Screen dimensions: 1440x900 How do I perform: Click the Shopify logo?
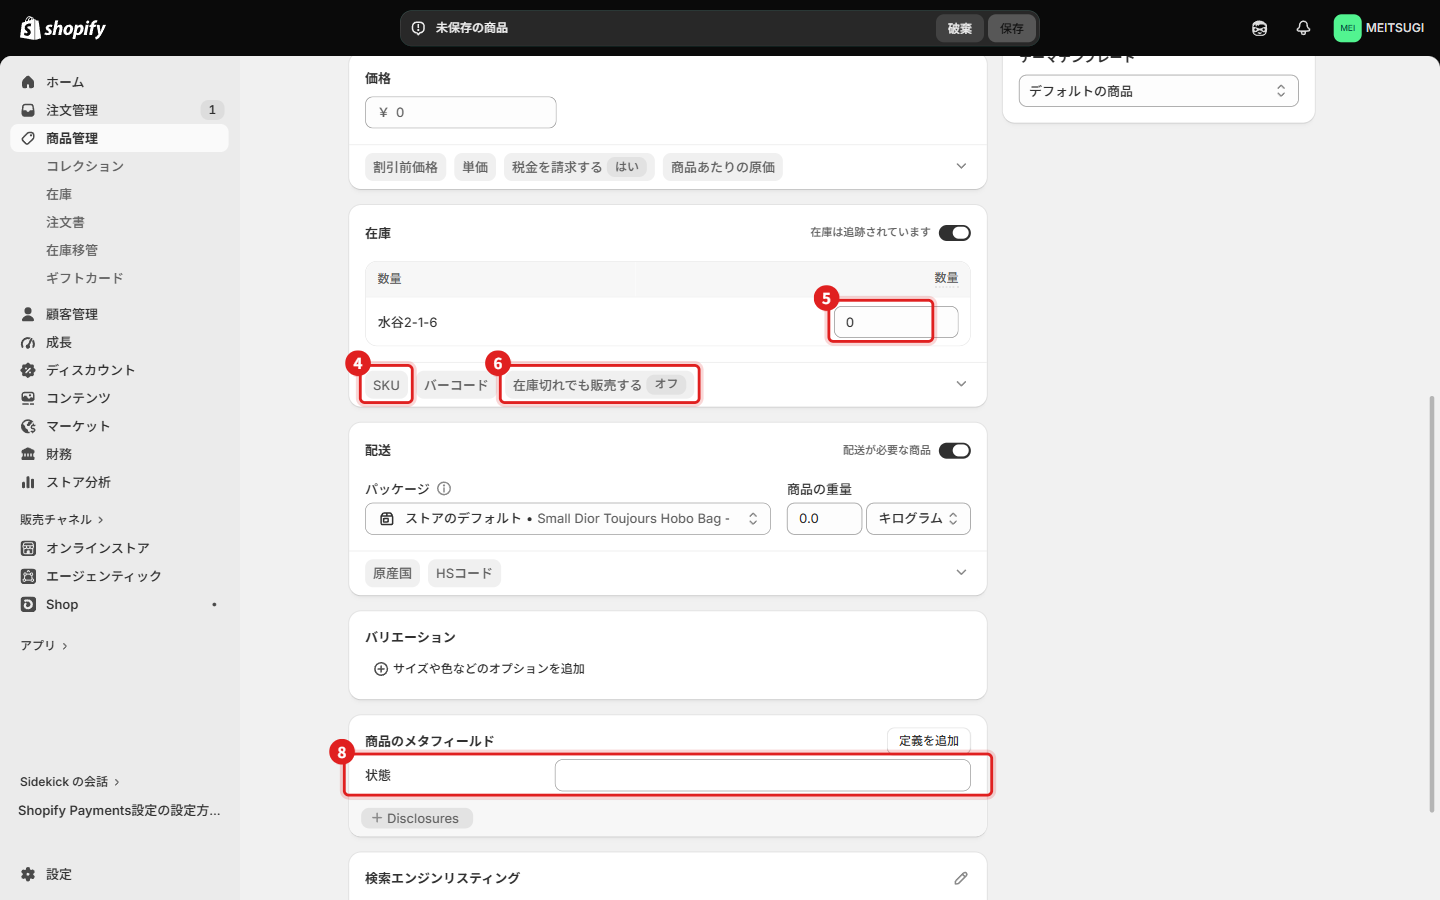coord(63,28)
